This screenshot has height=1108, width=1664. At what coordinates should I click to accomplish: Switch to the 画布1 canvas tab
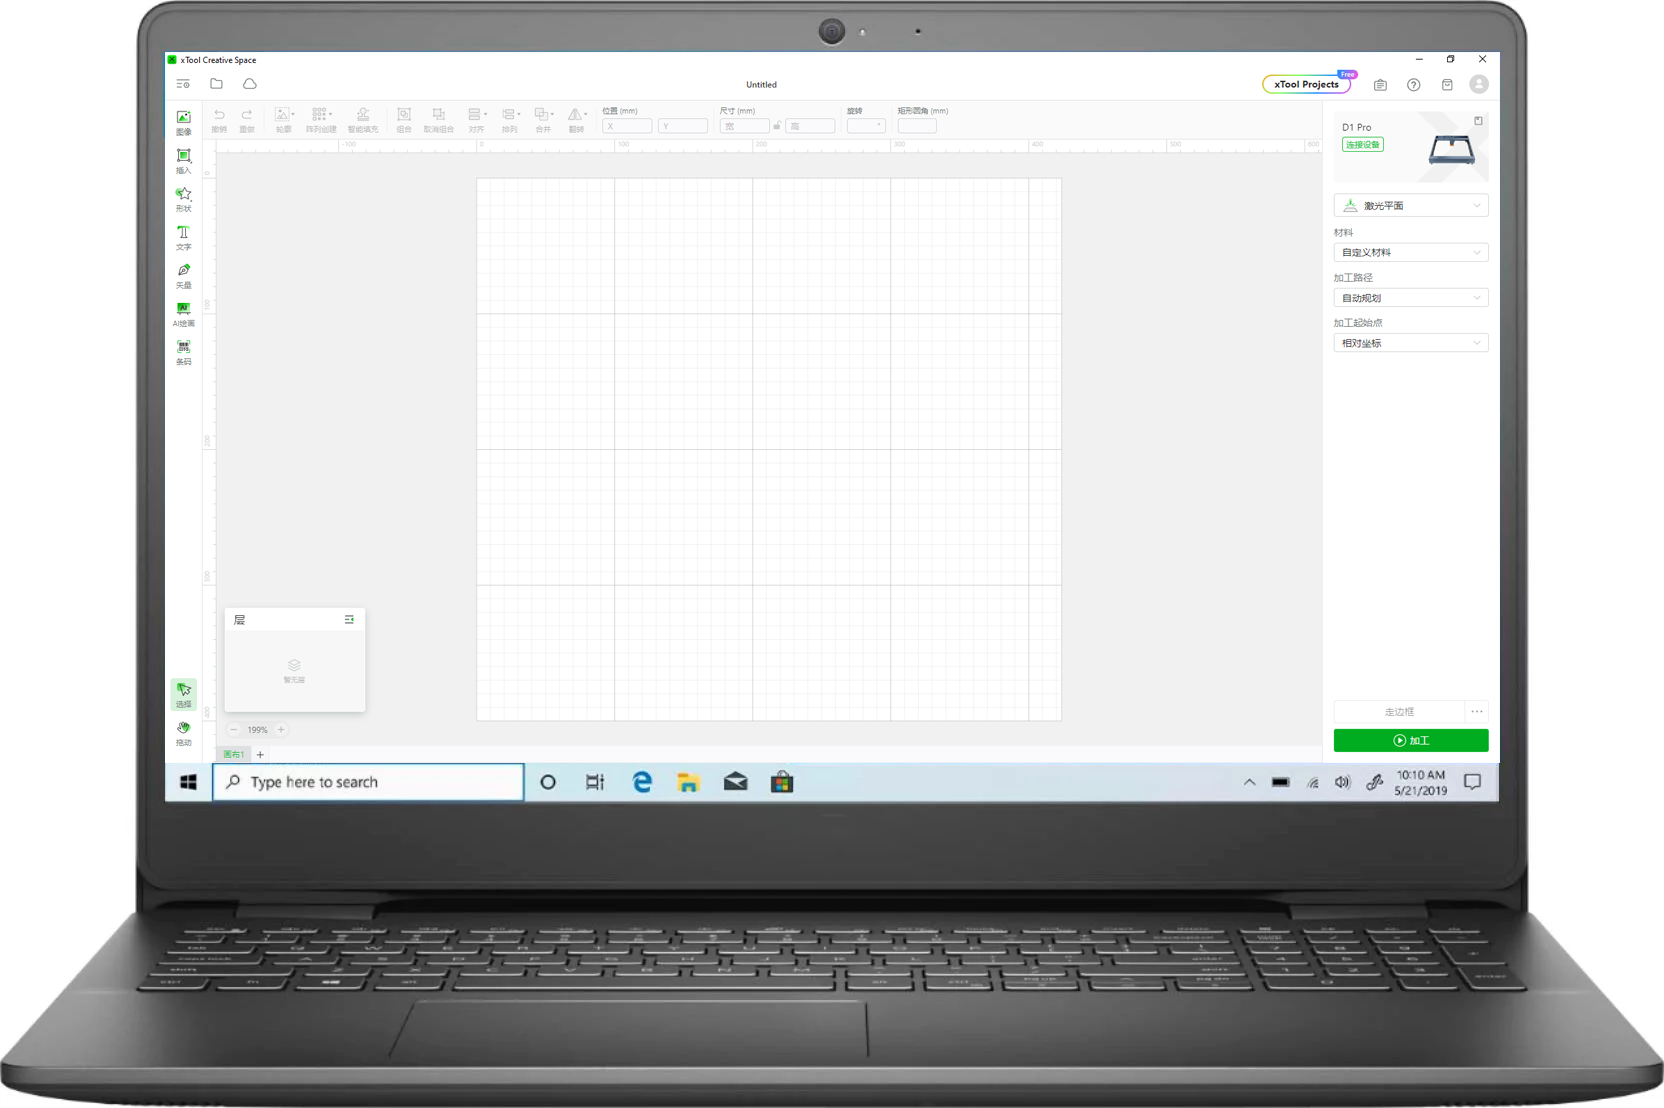tap(234, 754)
